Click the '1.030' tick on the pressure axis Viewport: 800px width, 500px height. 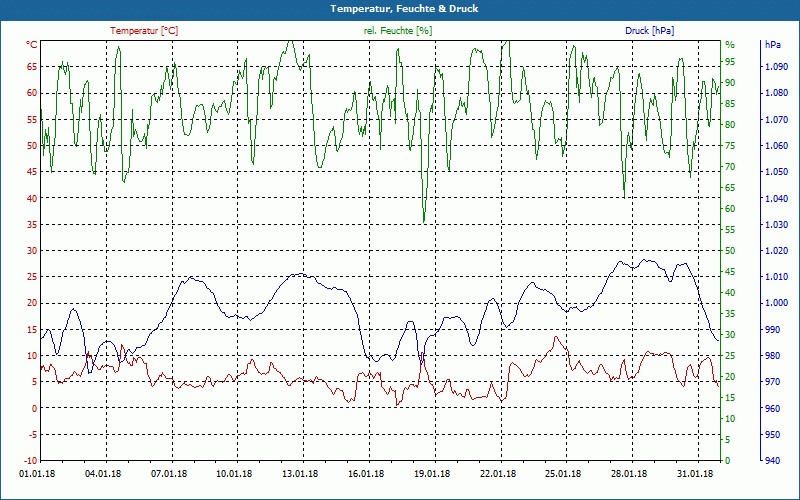[777, 224]
